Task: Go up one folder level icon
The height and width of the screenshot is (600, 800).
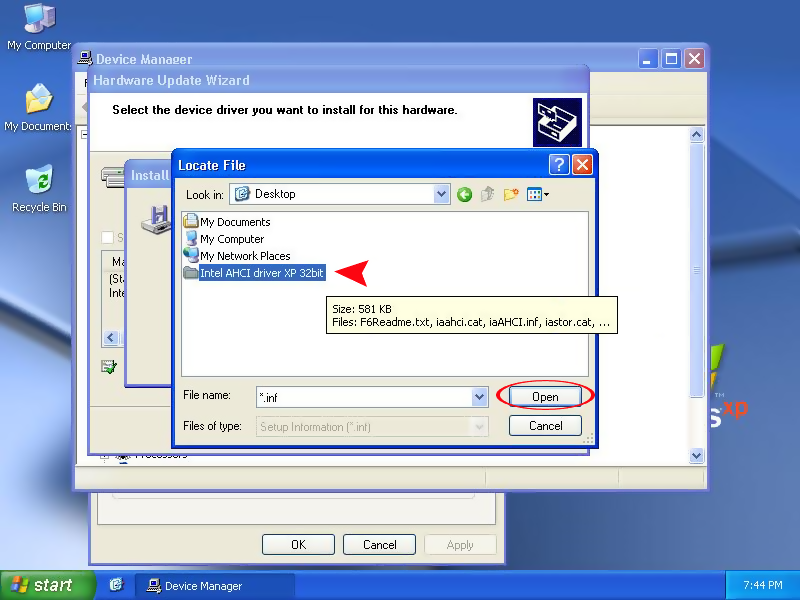Action: (487, 194)
